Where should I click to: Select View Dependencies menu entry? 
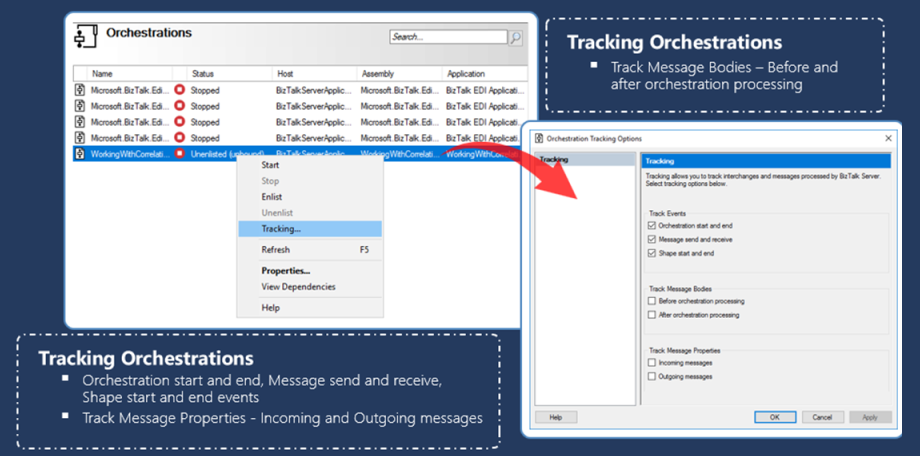coord(310,287)
